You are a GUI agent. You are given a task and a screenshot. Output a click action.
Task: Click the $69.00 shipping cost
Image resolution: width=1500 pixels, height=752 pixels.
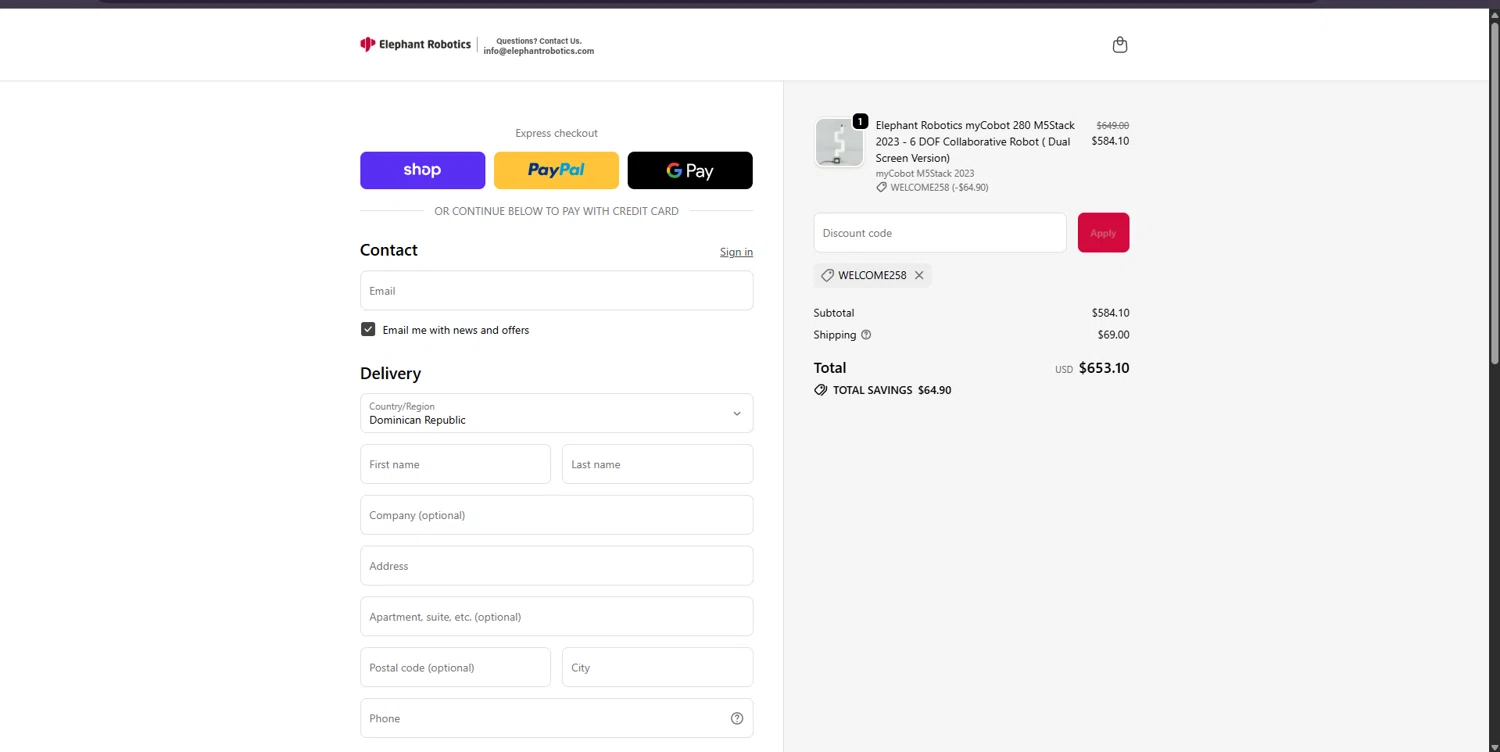tap(1113, 335)
